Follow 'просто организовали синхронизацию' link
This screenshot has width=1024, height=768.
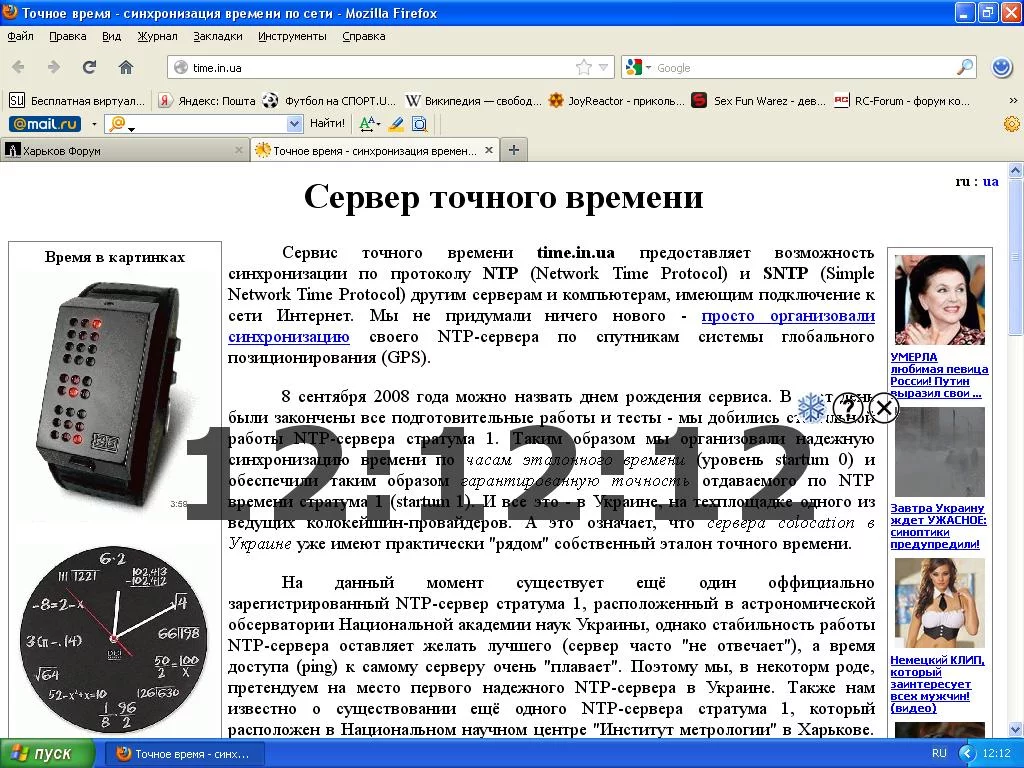[x=788, y=316]
